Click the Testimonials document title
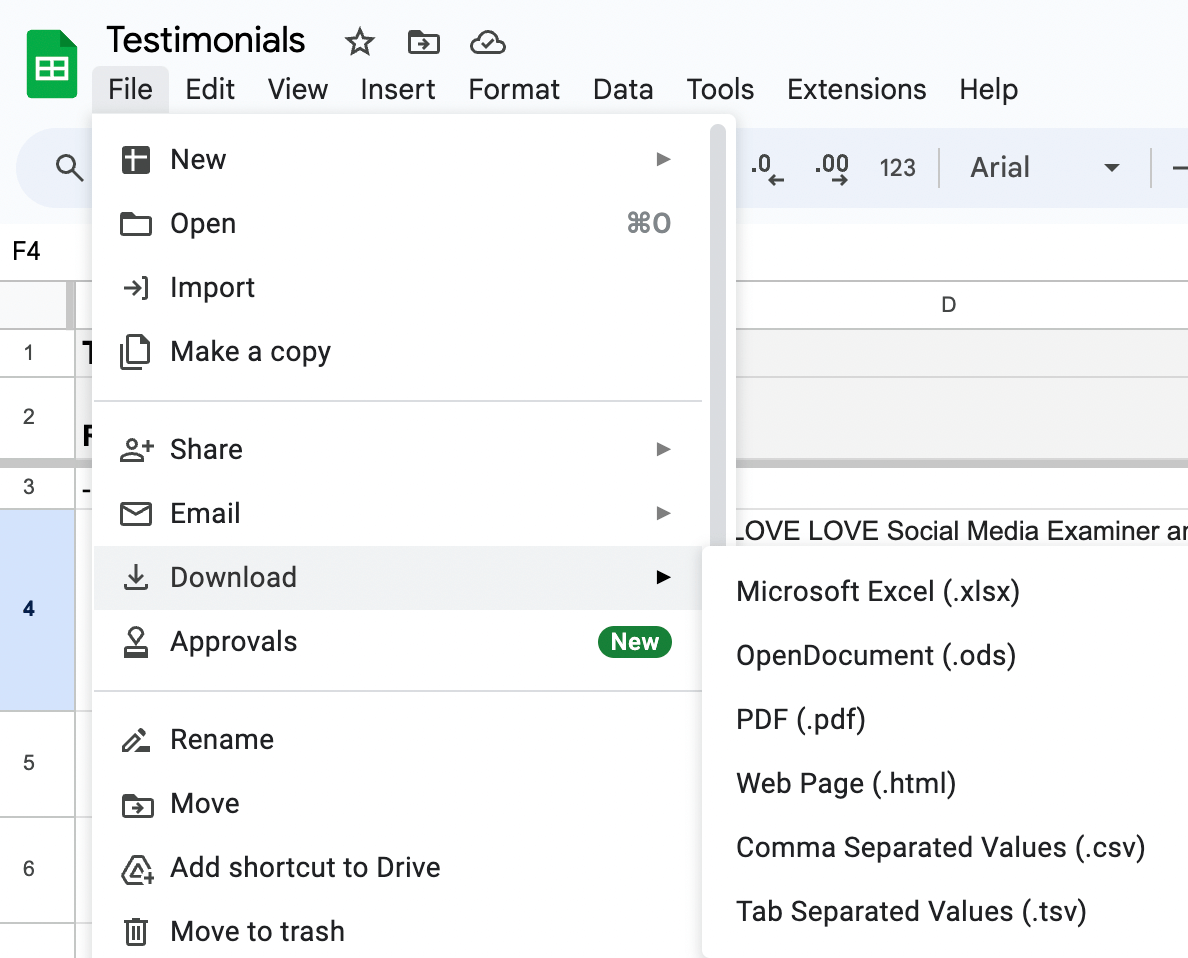This screenshot has width=1188, height=958. pyautogui.click(x=205, y=40)
